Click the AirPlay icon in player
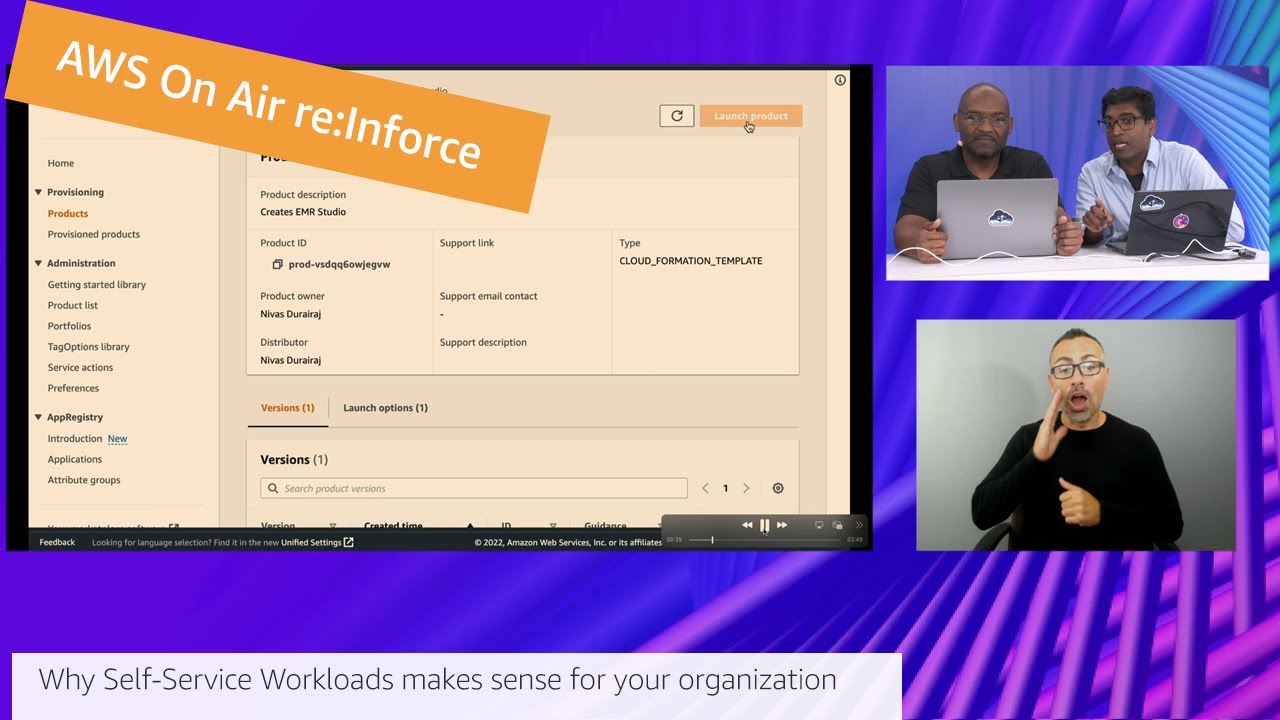This screenshot has height=720, width=1280. (819, 525)
